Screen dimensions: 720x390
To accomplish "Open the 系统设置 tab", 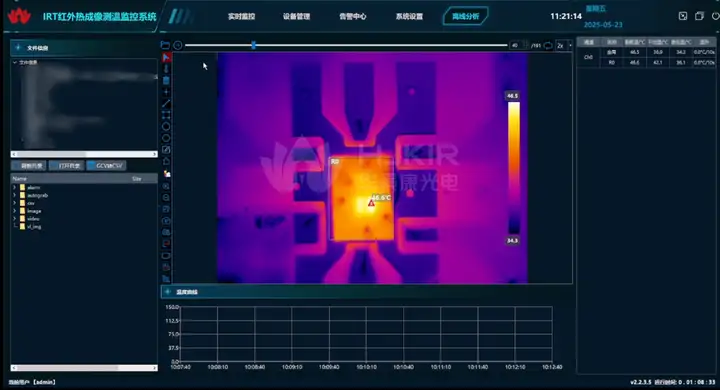I will click(x=409, y=17).
